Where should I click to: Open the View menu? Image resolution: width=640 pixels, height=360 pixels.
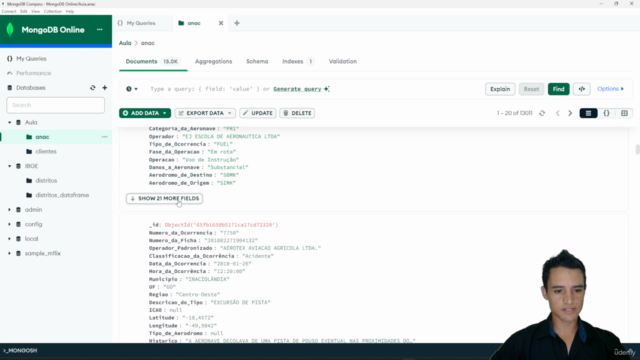[x=36, y=11]
